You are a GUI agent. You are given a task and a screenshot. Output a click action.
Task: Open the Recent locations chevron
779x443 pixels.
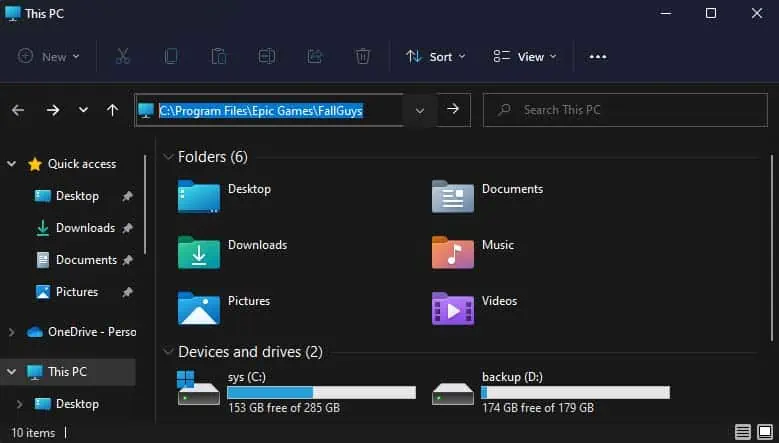pyautogui.click(x=83, y=109)
